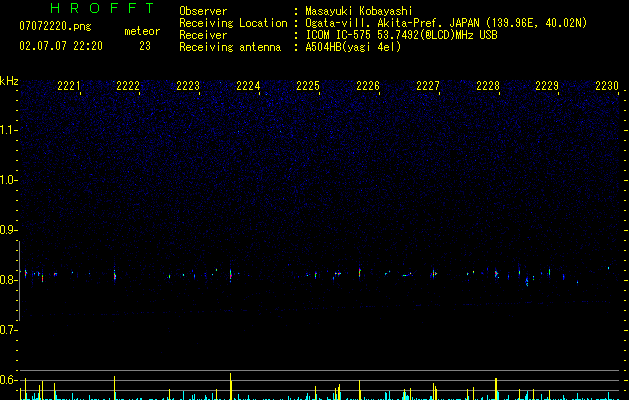Click the 2222 time marker
This screenshot has width=629, height=400.
(x=128, y=86)
